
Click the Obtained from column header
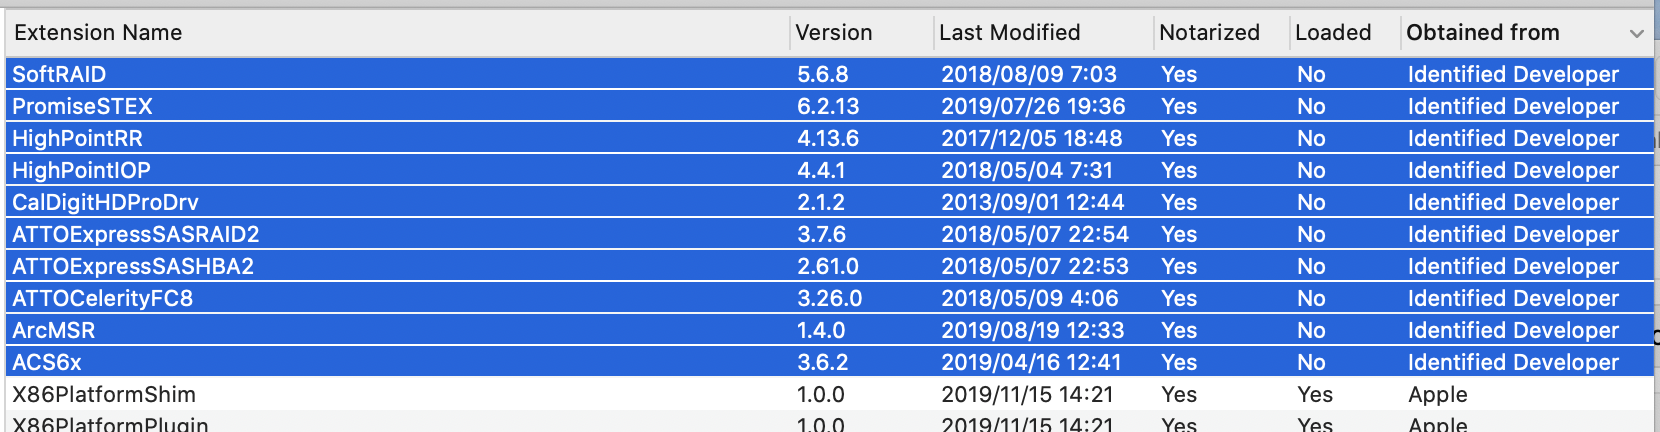pyautogui.click(x=1526, y=33)
